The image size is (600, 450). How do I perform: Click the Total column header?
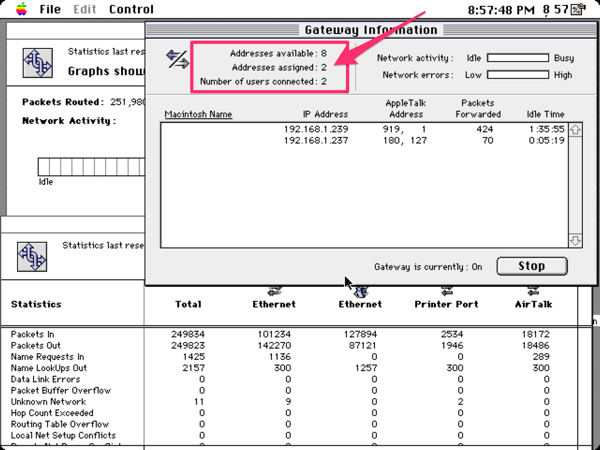pos(188,304)
